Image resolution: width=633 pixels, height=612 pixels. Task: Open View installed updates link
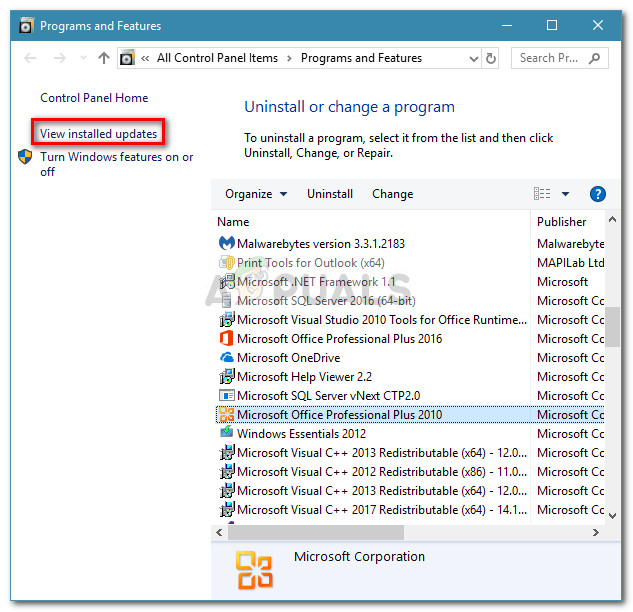[98, 134]
